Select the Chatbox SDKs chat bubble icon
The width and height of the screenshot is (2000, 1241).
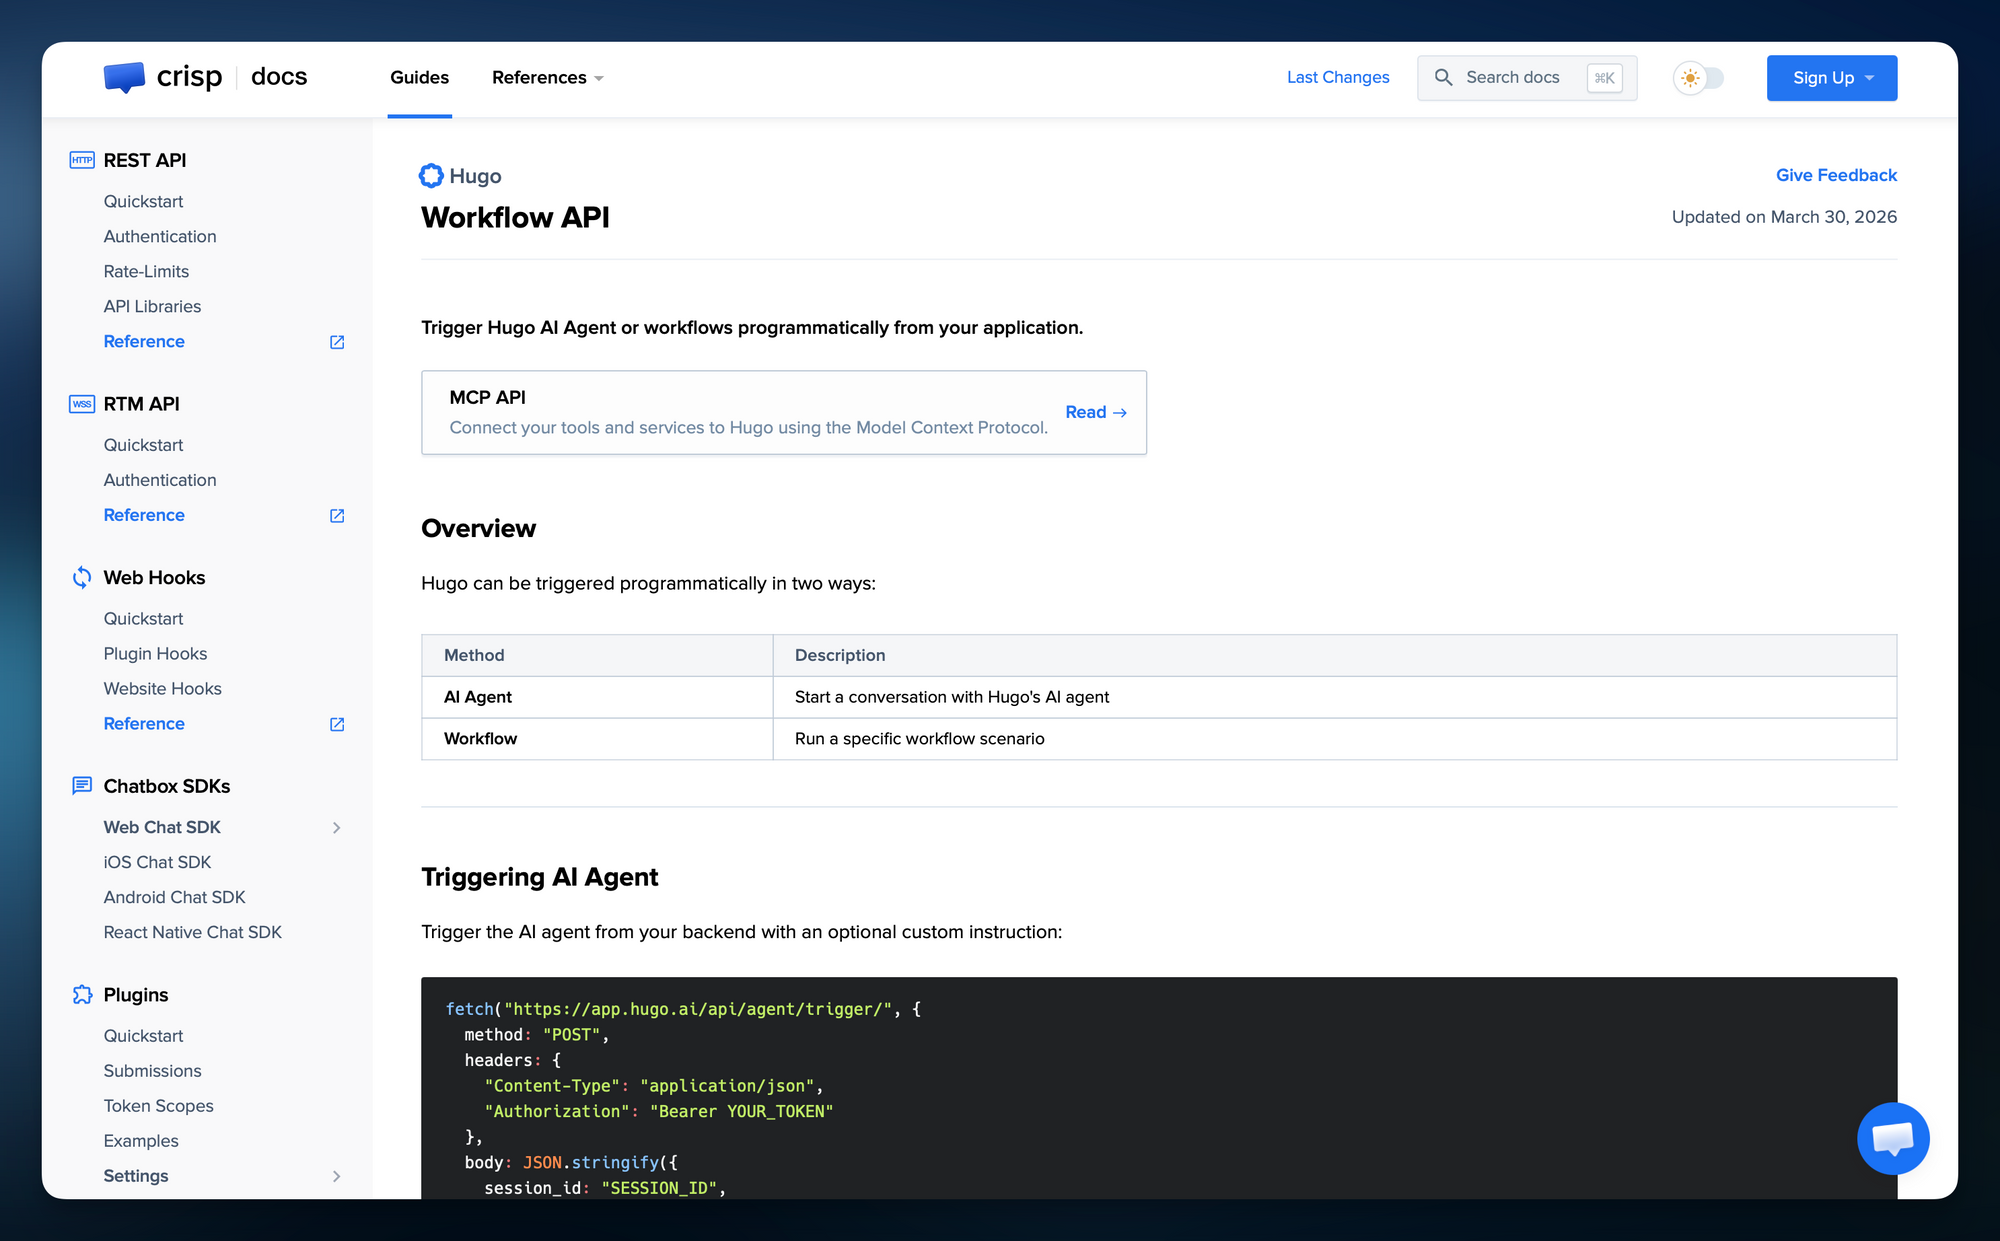coord(81,786)
